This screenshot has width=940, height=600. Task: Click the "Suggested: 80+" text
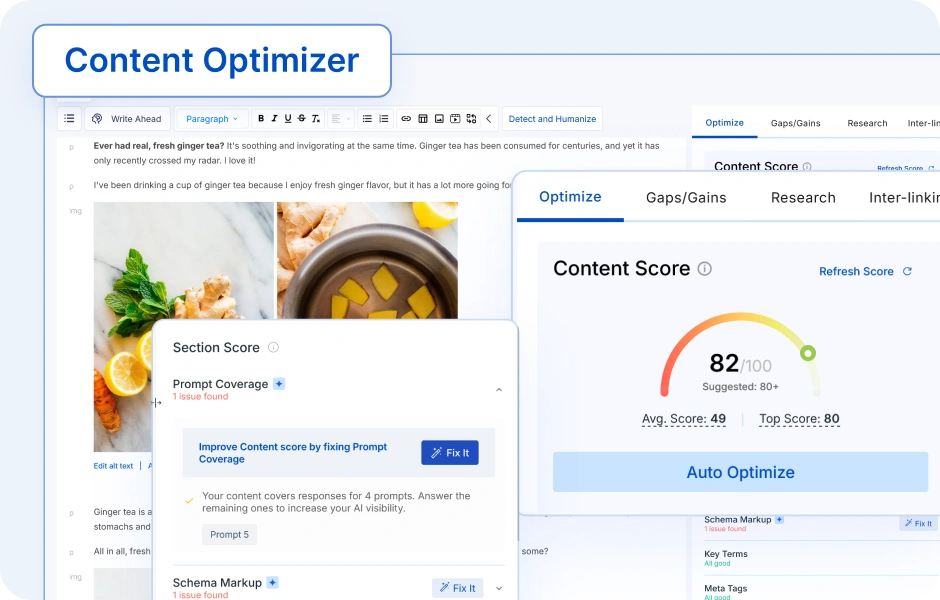740,387
